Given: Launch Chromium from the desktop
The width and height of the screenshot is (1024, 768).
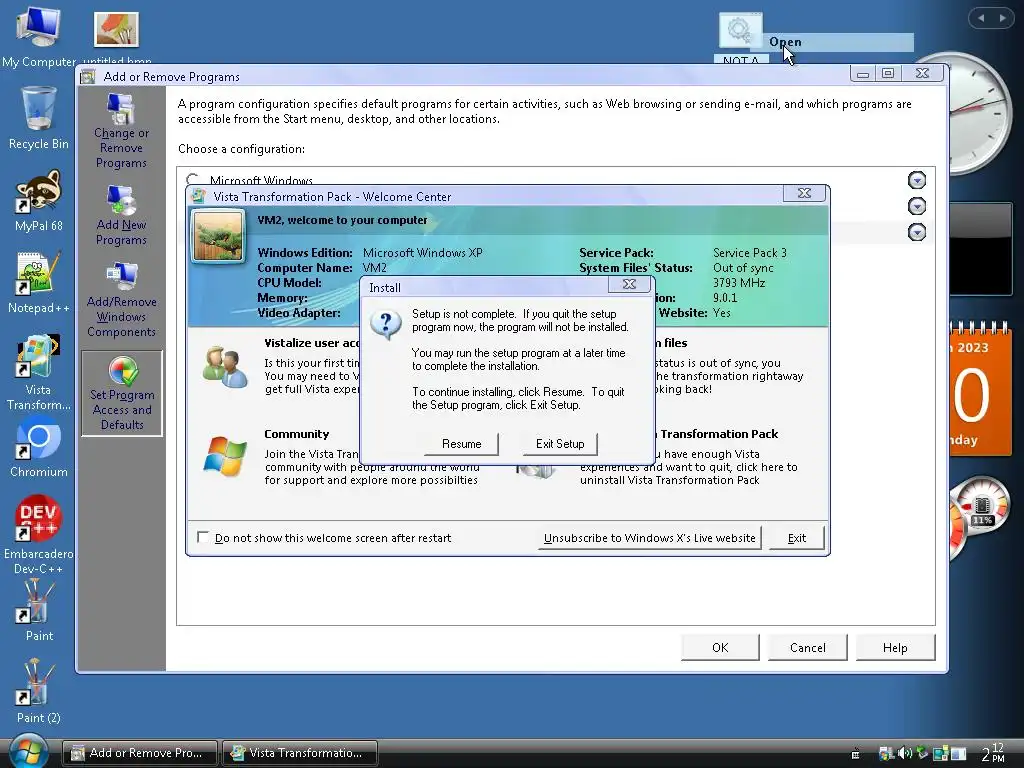Looking at the screenshot, I should point(39,448).
